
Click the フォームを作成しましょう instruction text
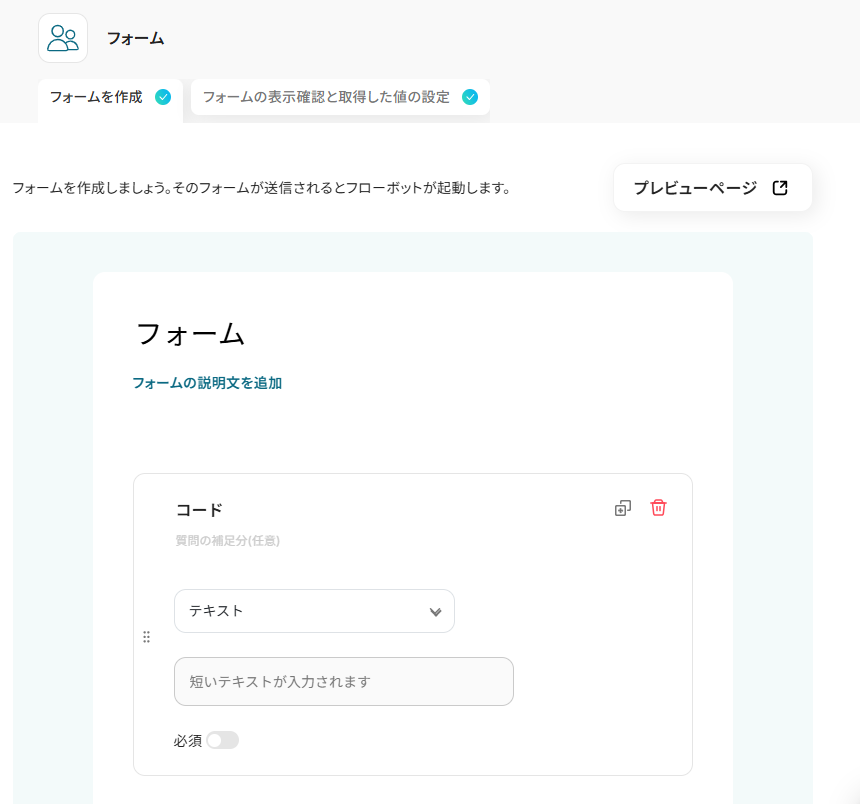[x=261, y=188]
